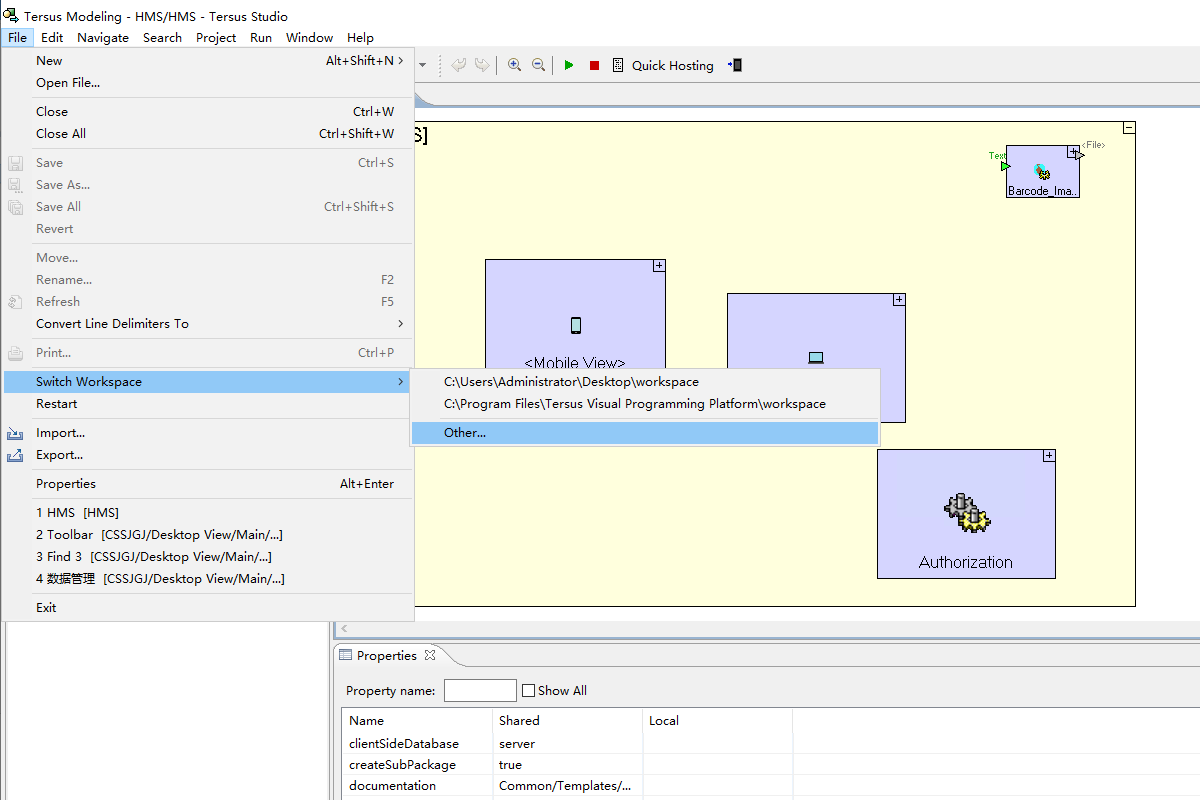
Task: Click the 'server' shared value cell
Action: tap(567, 743)
